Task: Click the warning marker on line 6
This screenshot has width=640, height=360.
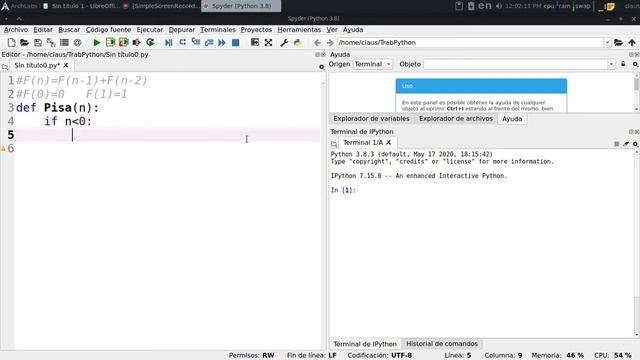Action: point(3,149)
